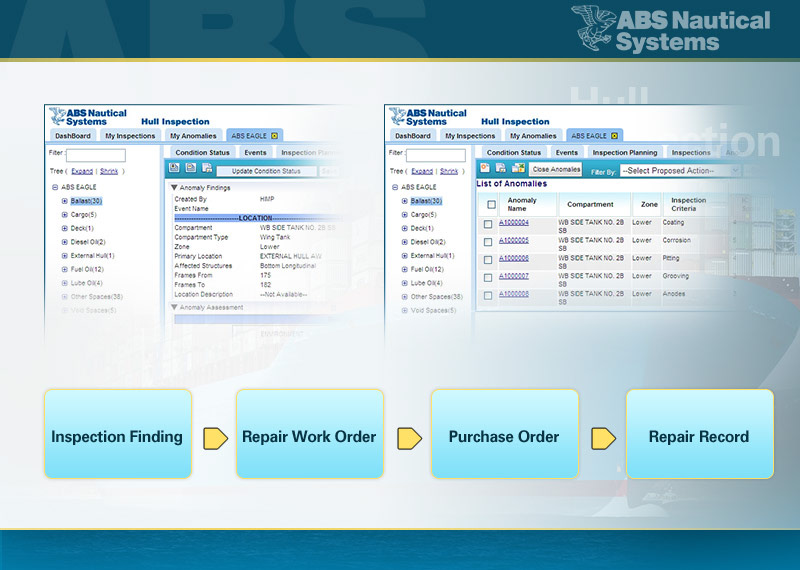Expand the Cargo(5) node in the List of Anomalies window
The width and height of the screenshot is (800, 570).
404,215
